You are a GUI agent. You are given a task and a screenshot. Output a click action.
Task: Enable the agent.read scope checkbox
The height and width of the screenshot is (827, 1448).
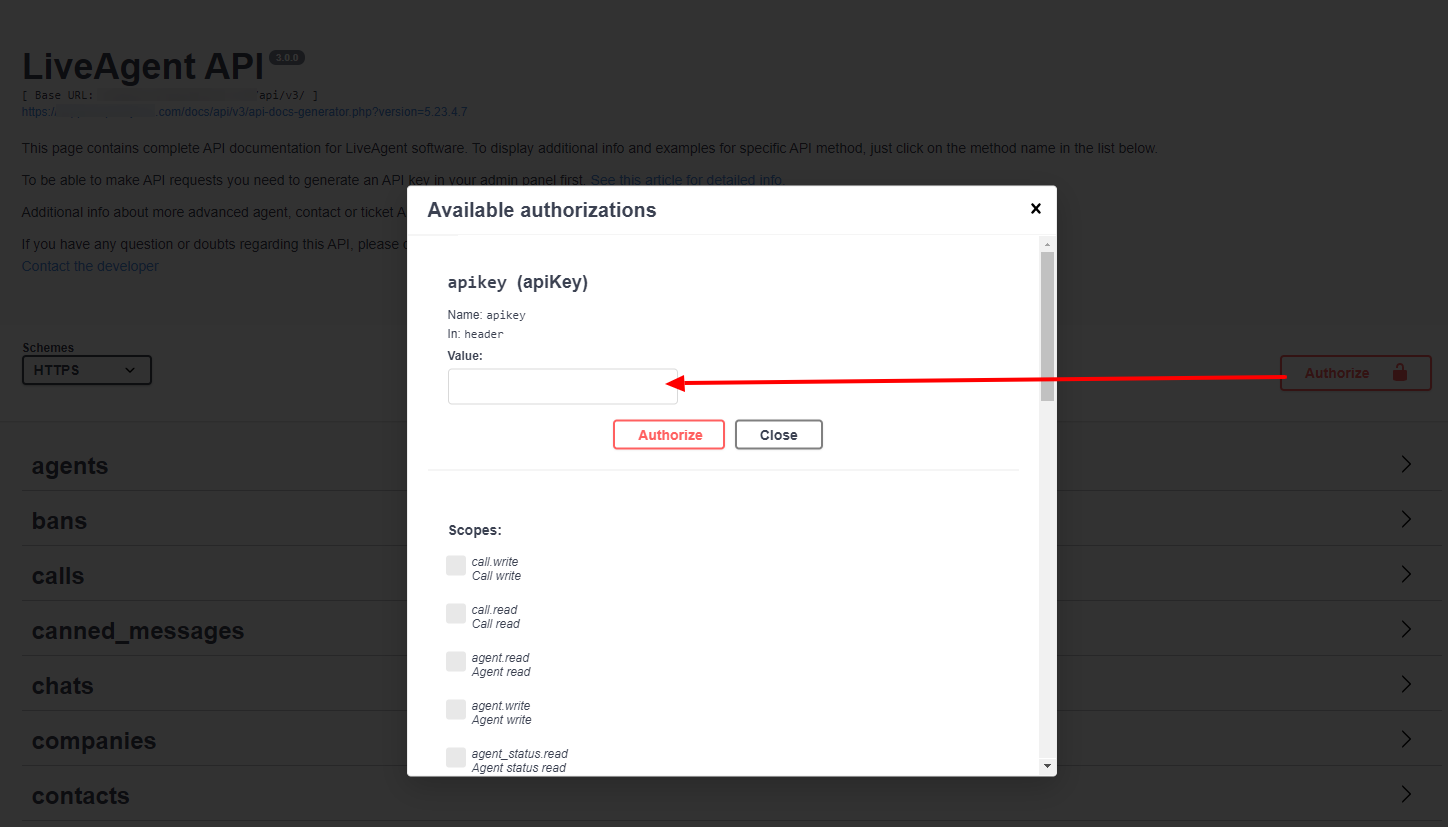[x=456, y=662]
